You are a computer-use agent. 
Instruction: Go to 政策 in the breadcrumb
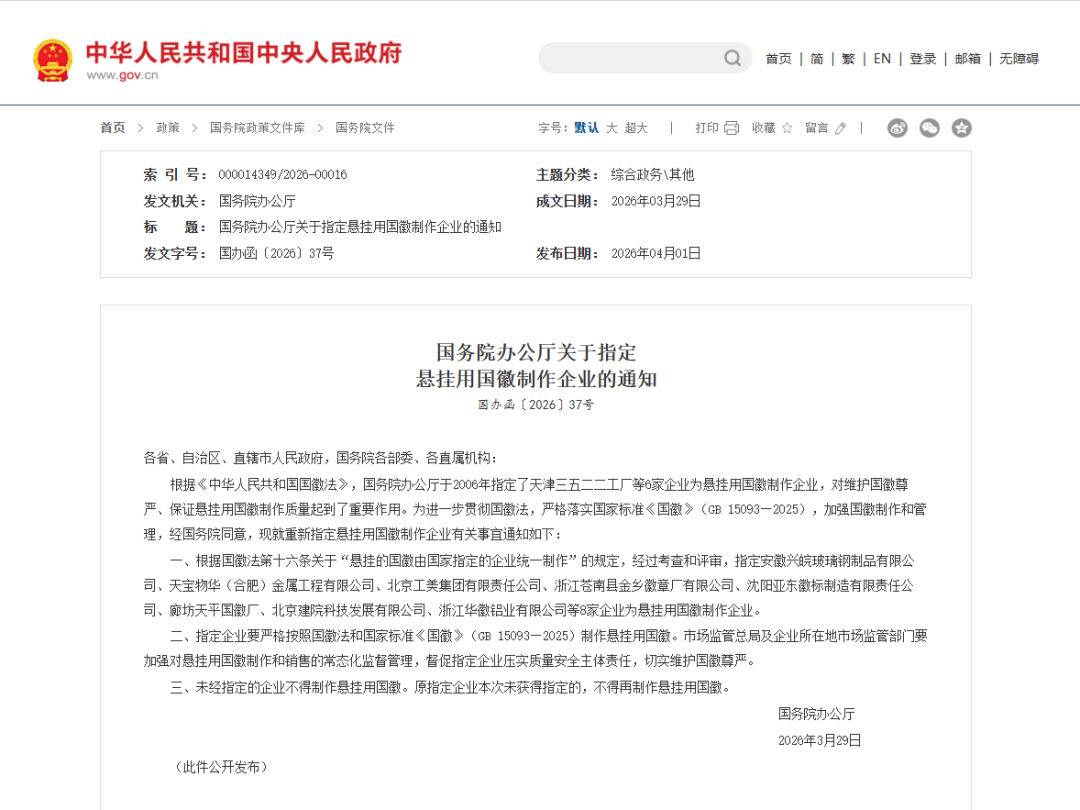[x=168, y=128]
